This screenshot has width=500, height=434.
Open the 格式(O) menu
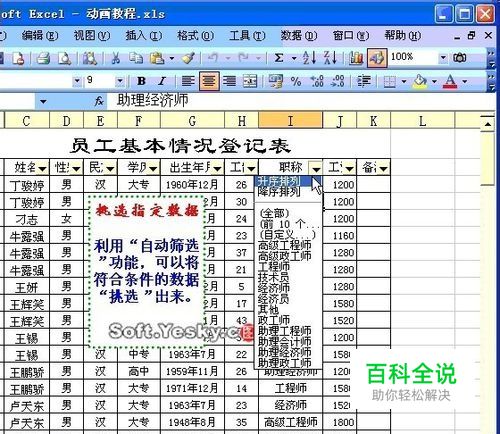(195, 35)
